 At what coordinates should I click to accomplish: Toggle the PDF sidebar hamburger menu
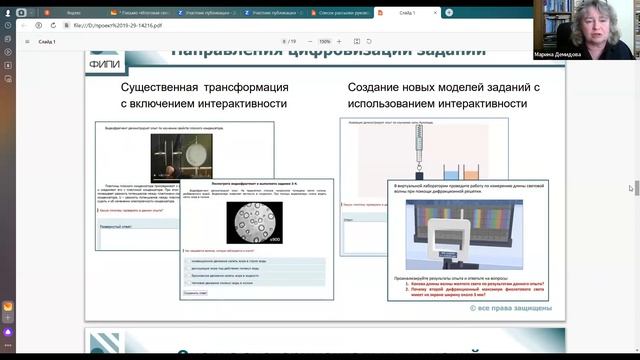click(27, 42)
